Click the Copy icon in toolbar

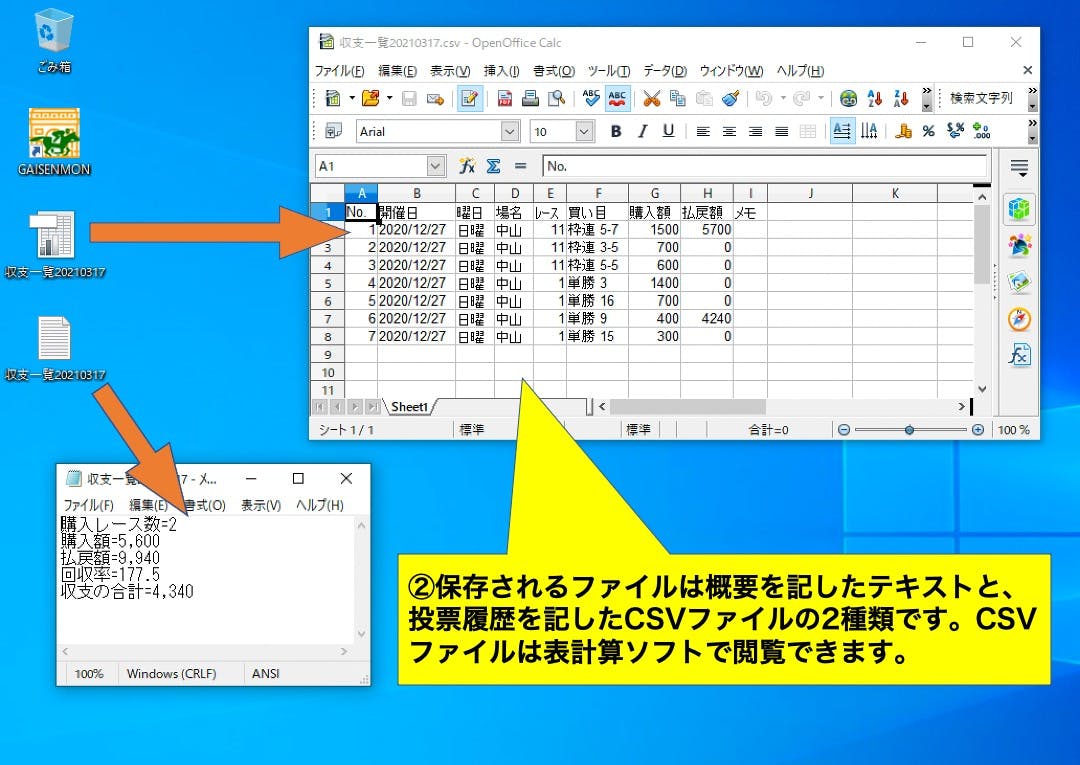click(678, 98)
